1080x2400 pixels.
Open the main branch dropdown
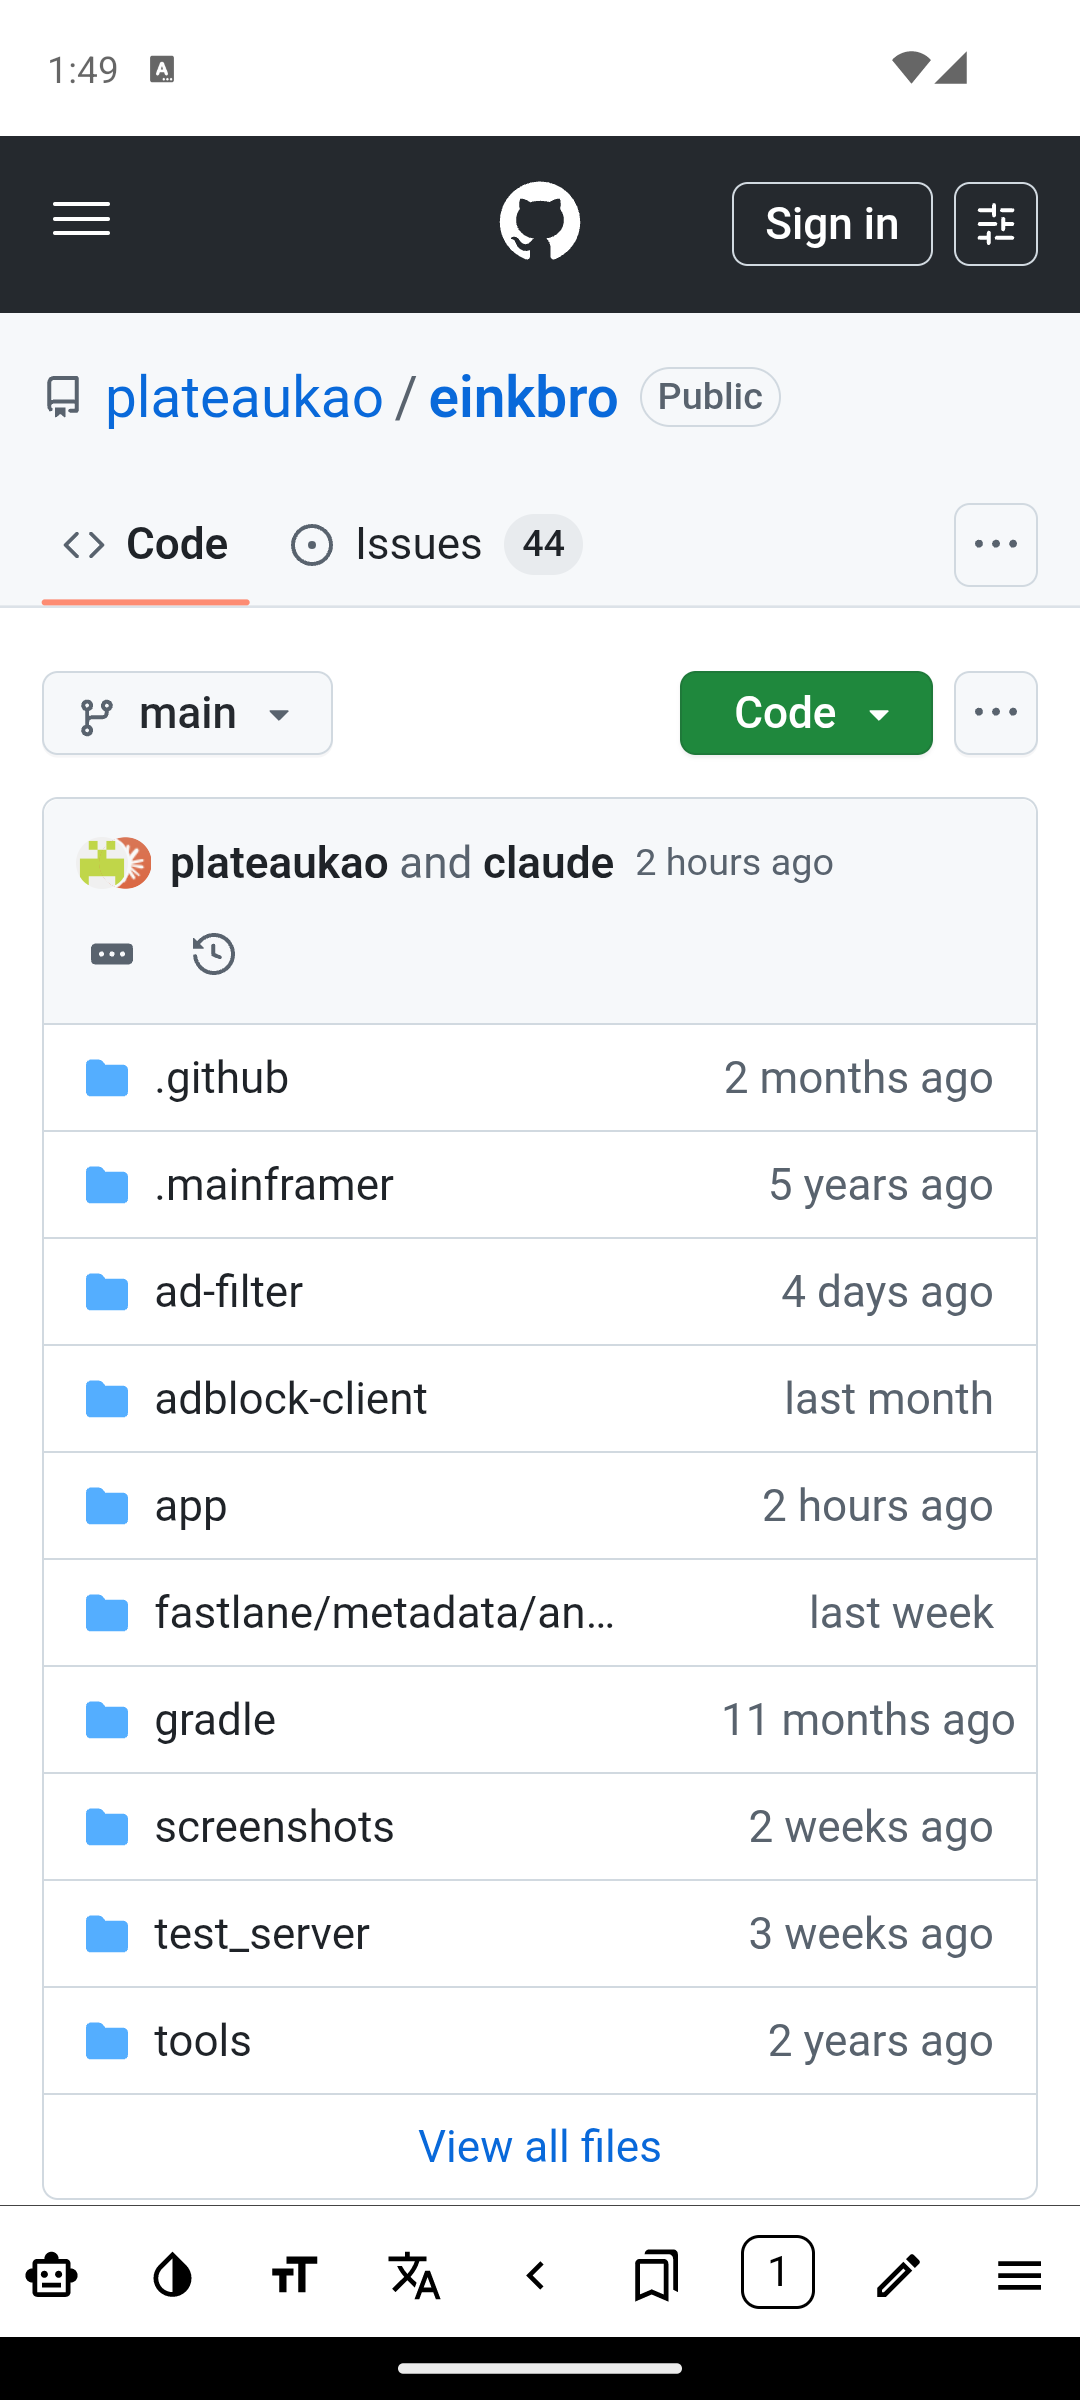187,713
